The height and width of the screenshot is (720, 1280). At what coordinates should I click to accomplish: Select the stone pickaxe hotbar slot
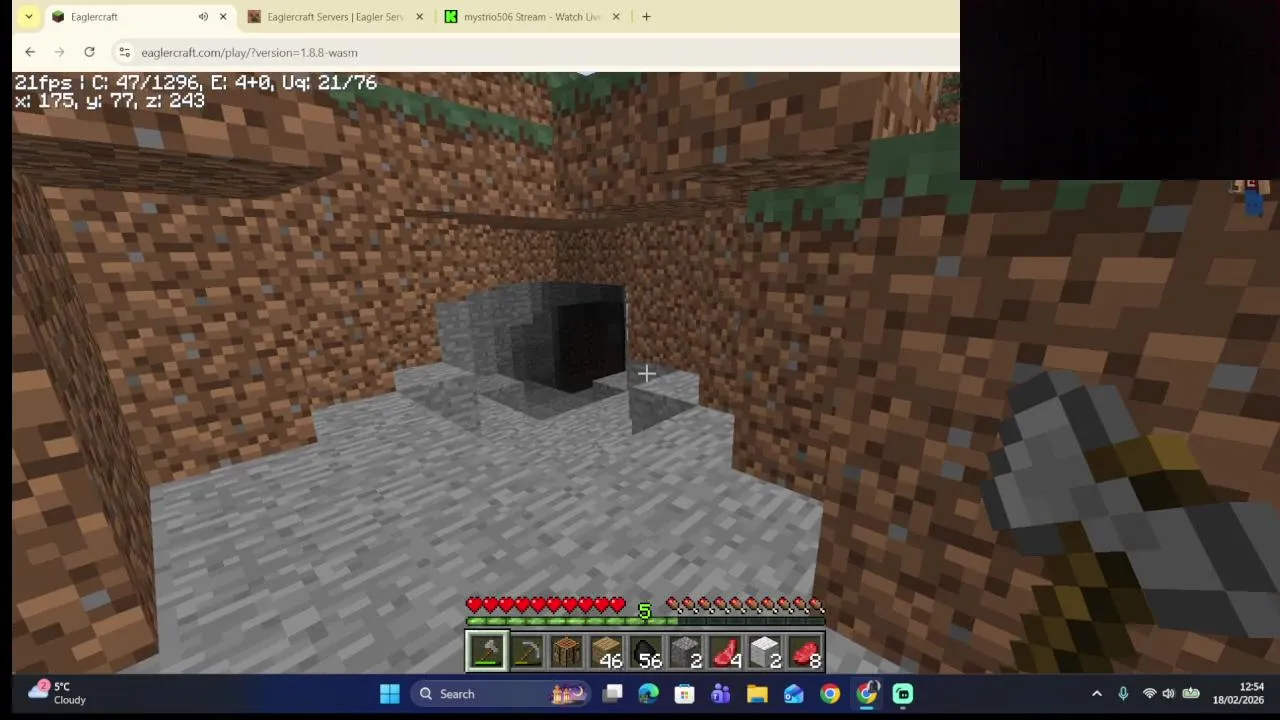526,652
